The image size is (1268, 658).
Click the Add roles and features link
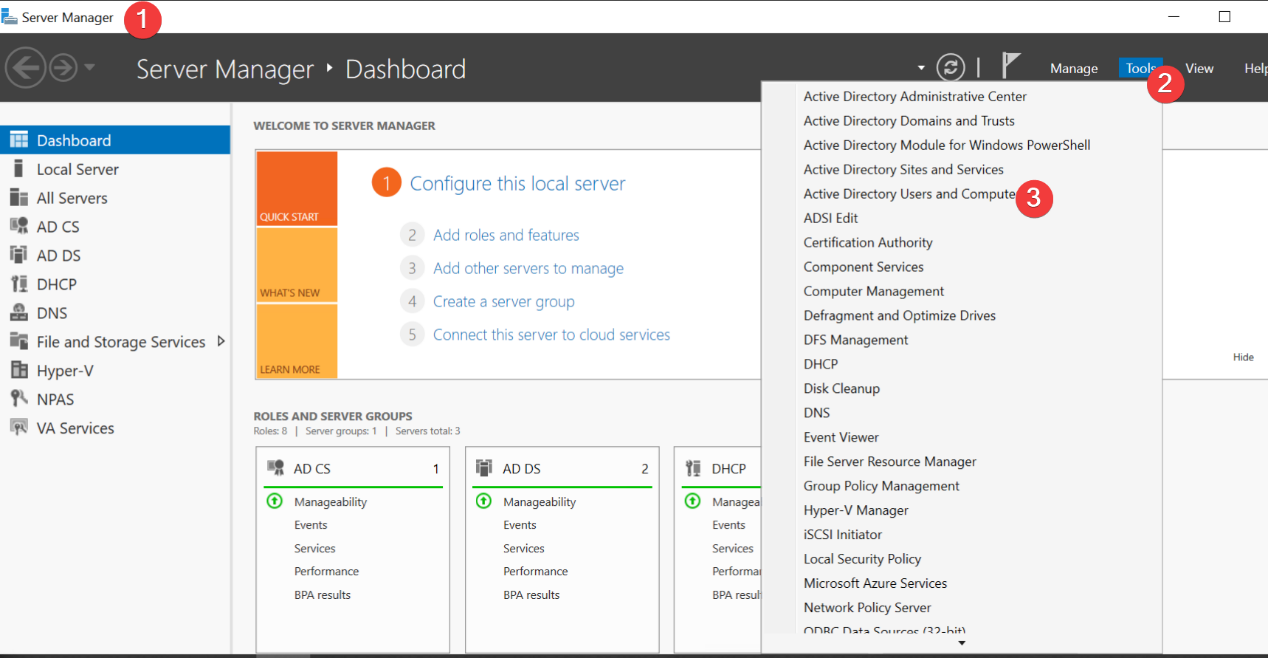[x=505, y=234]
